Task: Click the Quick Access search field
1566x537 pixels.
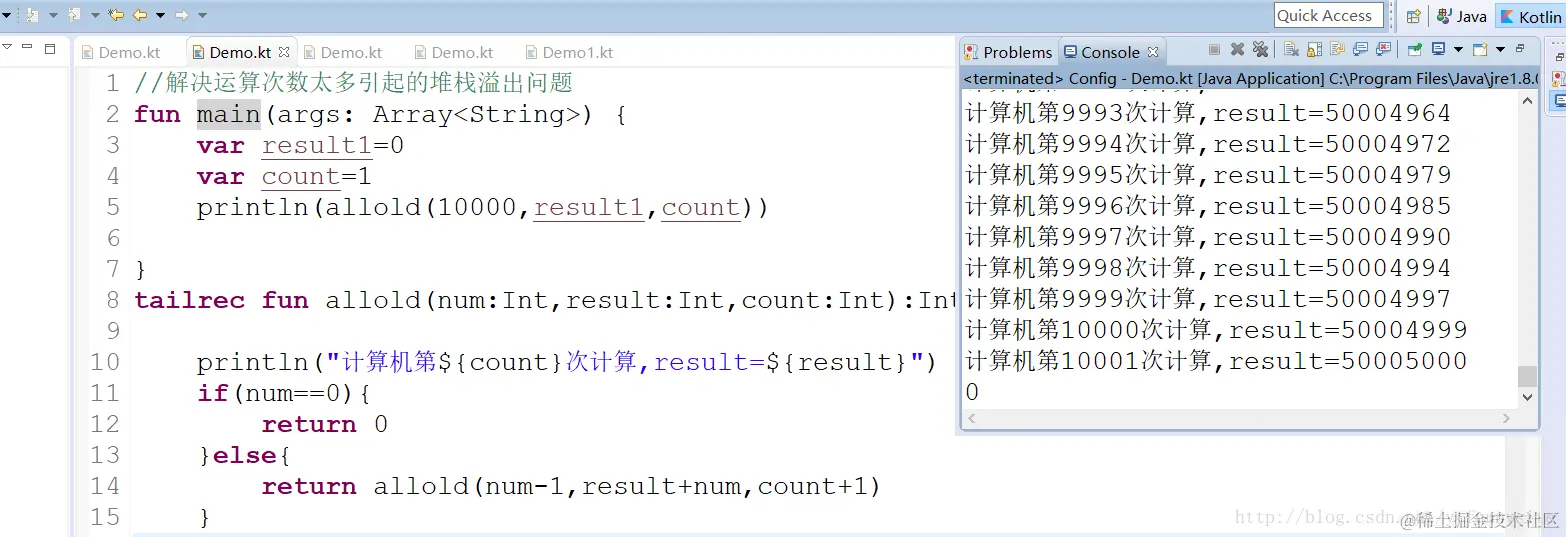Action: (x=1329, y=15)
